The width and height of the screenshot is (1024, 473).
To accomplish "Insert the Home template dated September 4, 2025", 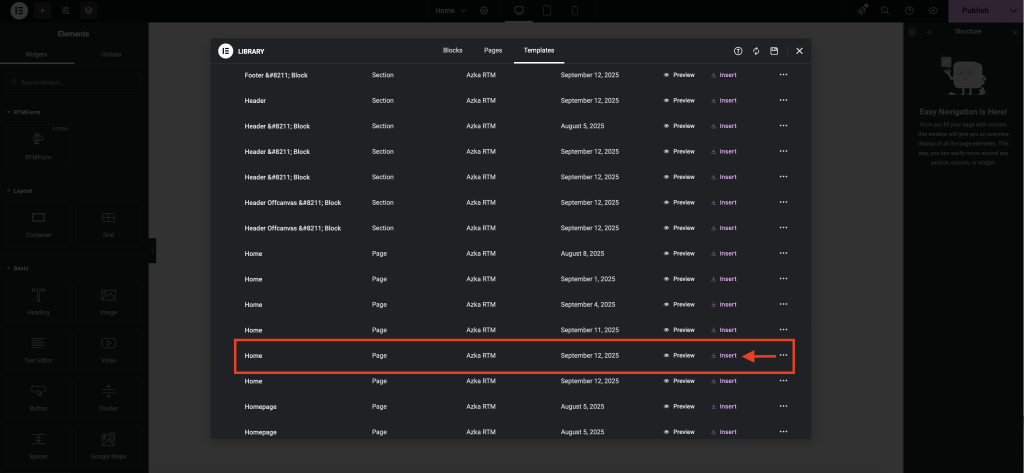I will point(724,304).
